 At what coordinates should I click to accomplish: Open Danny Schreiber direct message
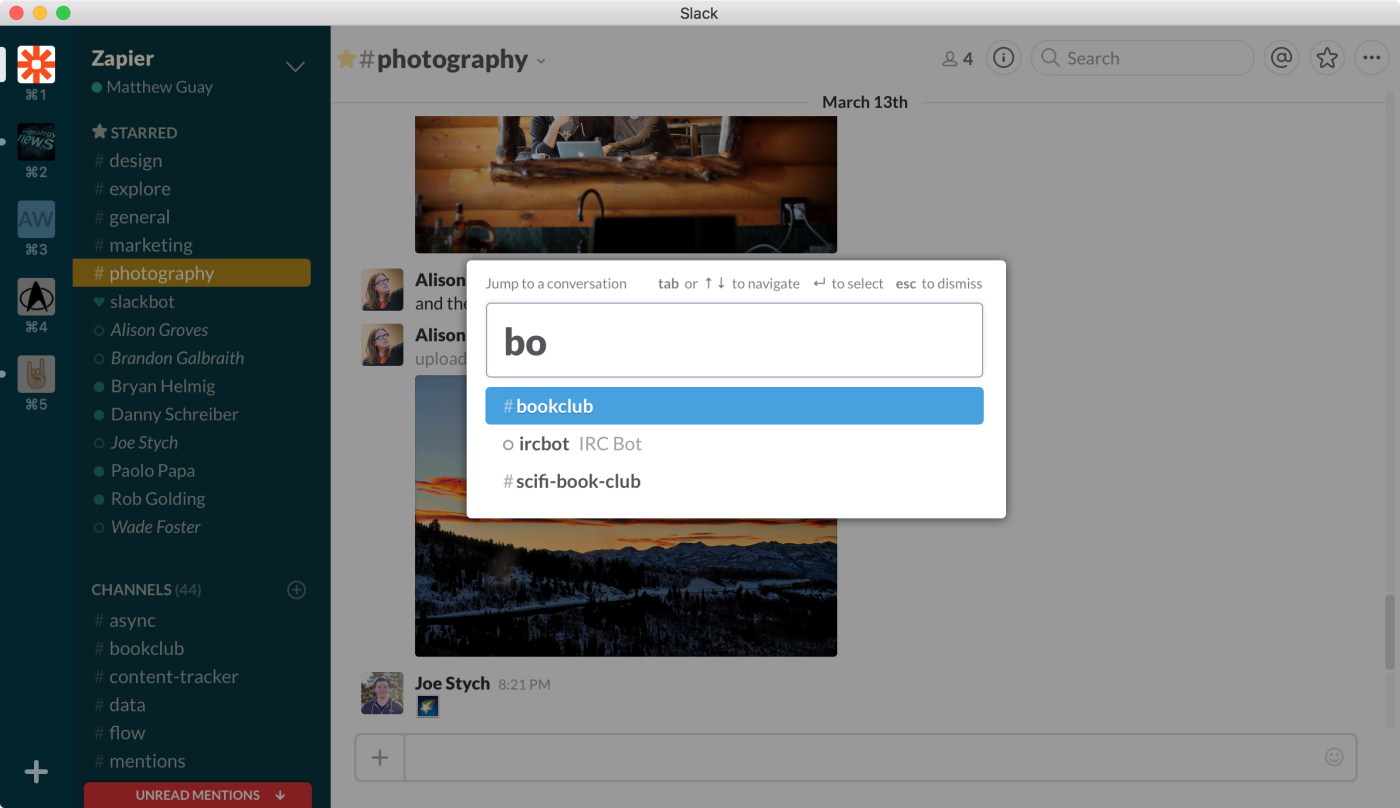click(165, 414)
